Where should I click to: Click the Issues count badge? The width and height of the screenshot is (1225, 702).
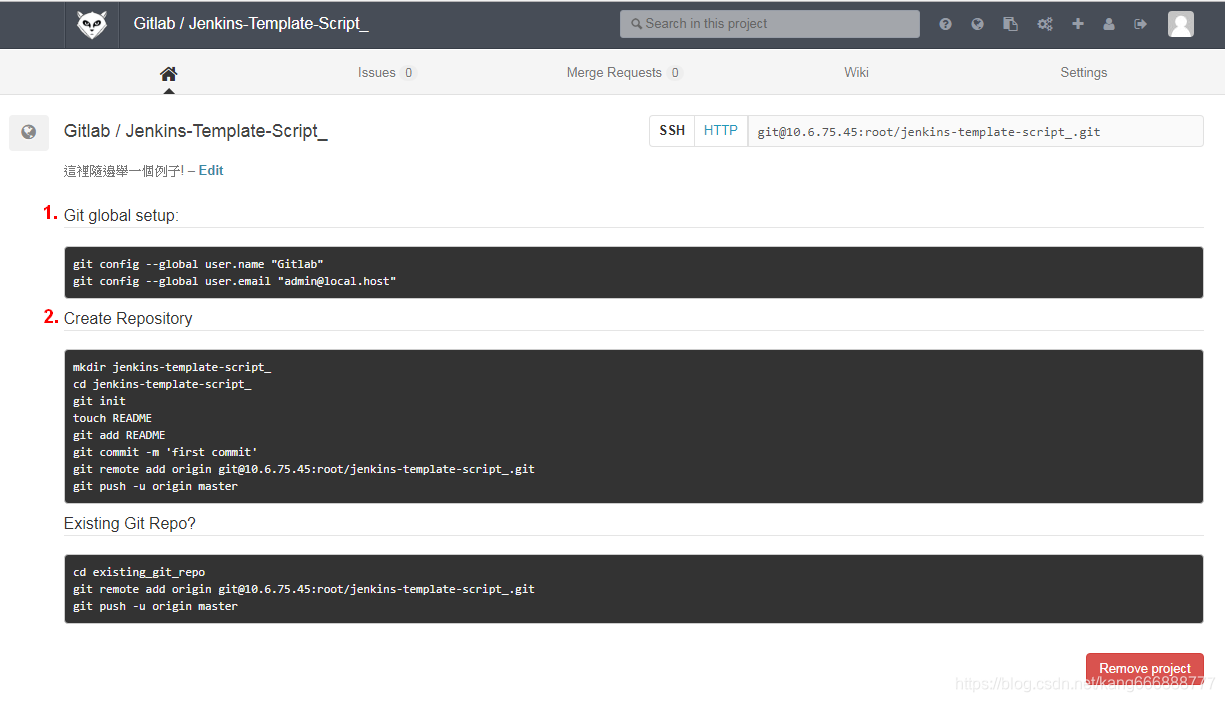(409, 73)
